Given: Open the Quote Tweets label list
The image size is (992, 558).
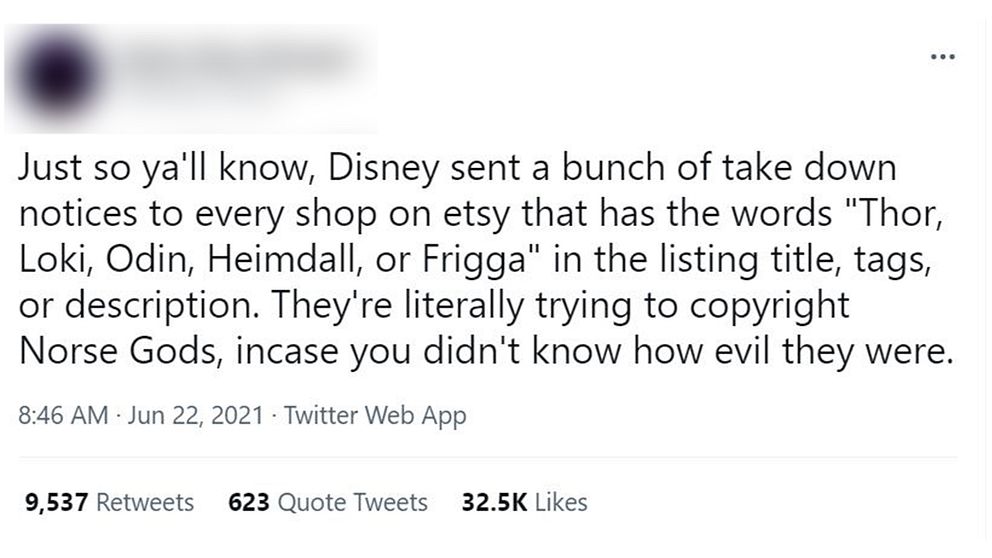Looking at the screenshot, I should (x=353, y=502).
